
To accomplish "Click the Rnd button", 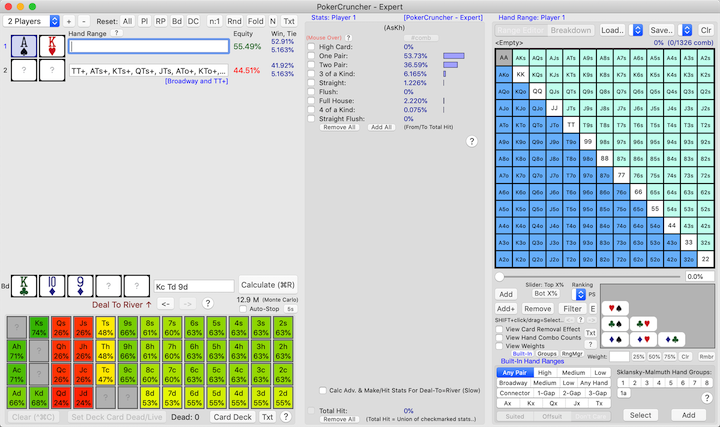I will [234, 21].
